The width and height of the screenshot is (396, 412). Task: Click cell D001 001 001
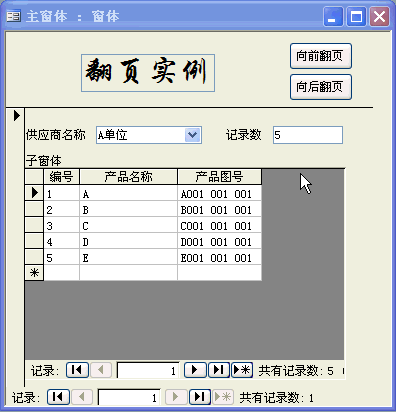click(219, 241)
